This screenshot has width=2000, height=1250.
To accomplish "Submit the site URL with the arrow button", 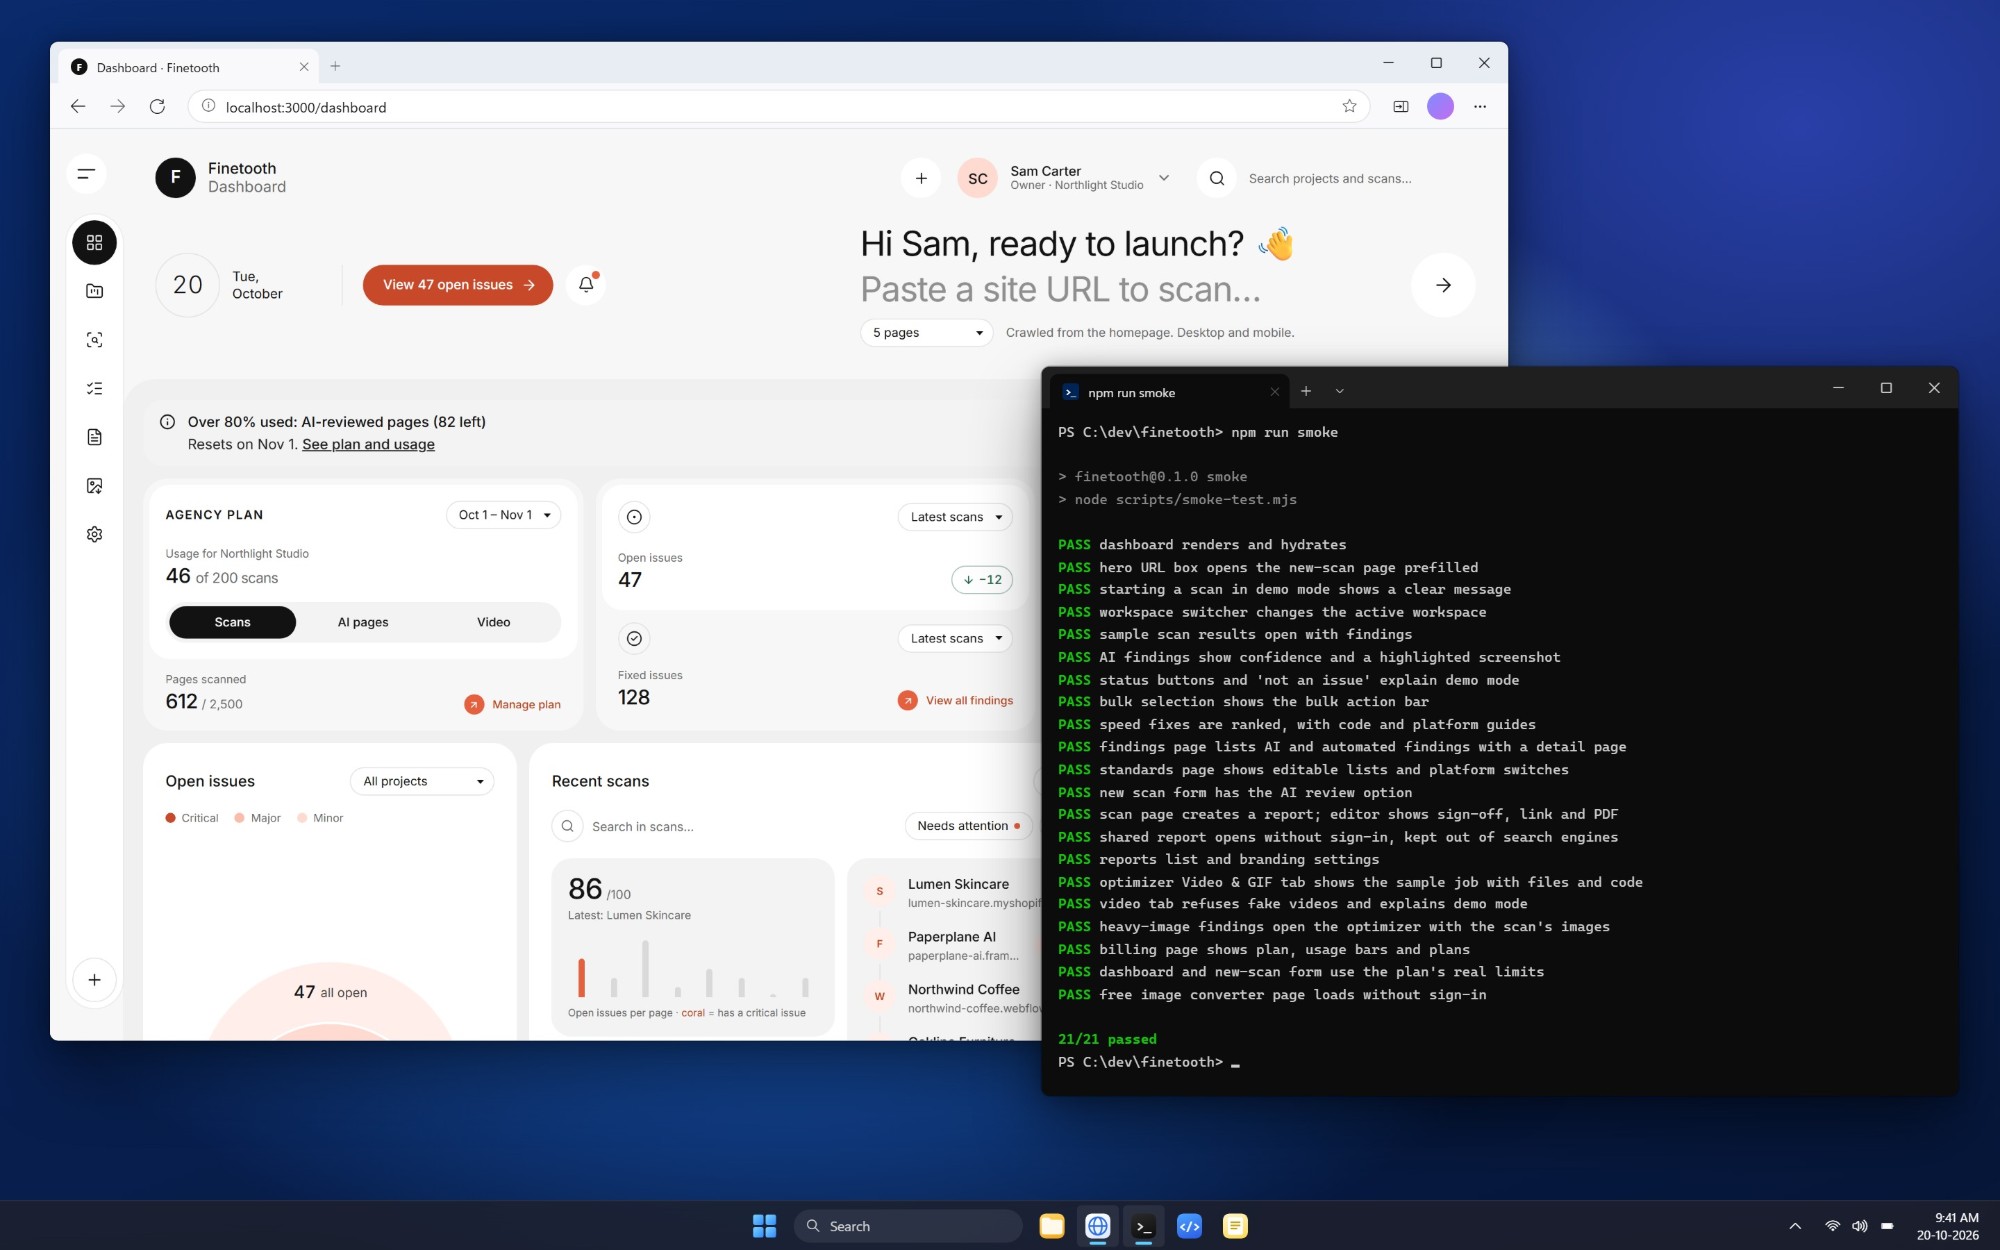I will (x=1443, y=285).
